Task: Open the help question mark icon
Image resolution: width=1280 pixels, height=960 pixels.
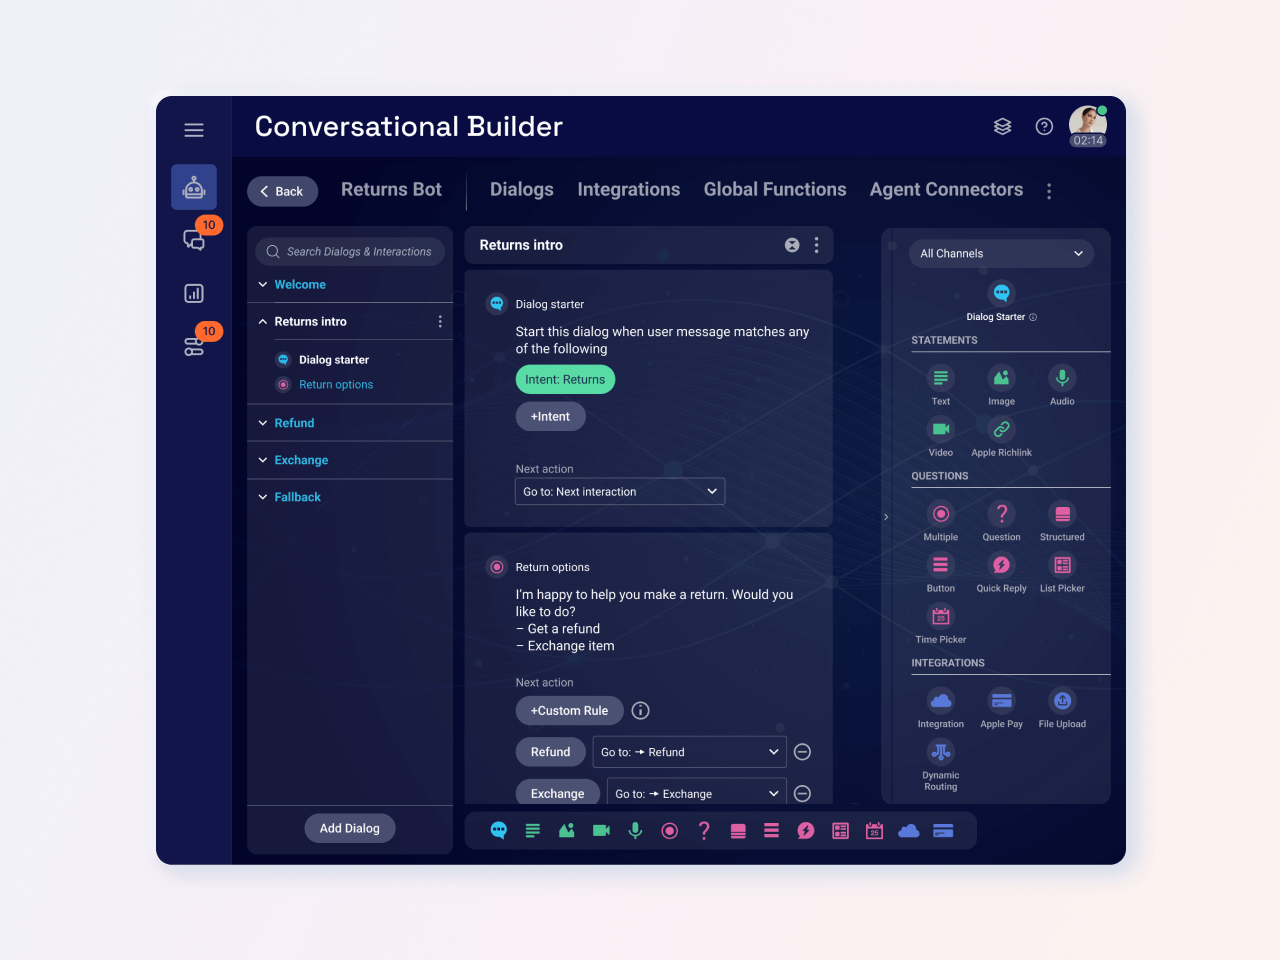Action: point(1044,126)
